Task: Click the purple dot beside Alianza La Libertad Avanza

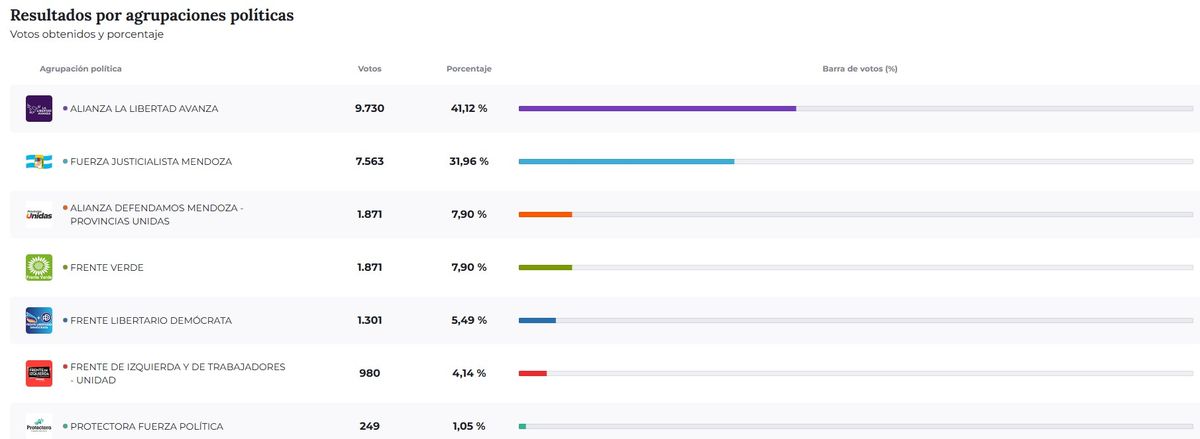Action: (x=65, y=108)
